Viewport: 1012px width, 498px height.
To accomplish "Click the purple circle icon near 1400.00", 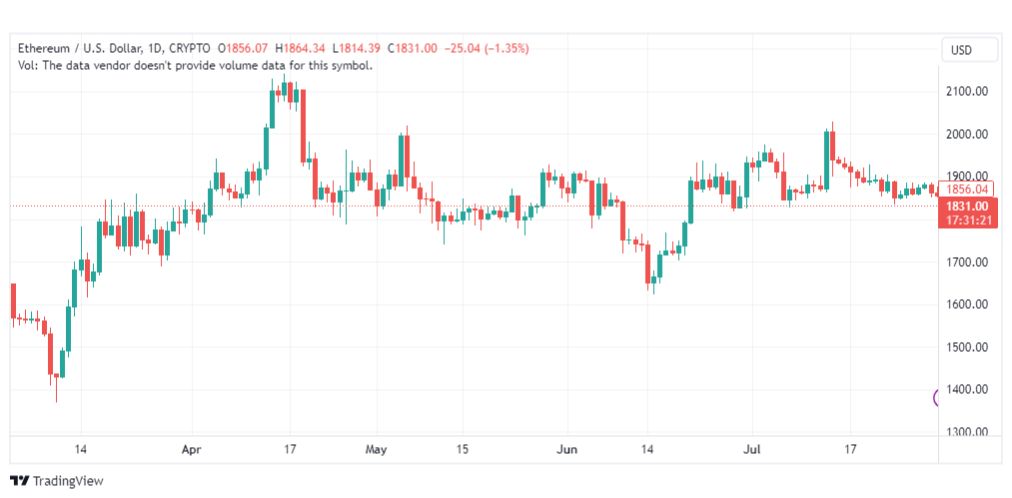I will (x=936, y=398).
